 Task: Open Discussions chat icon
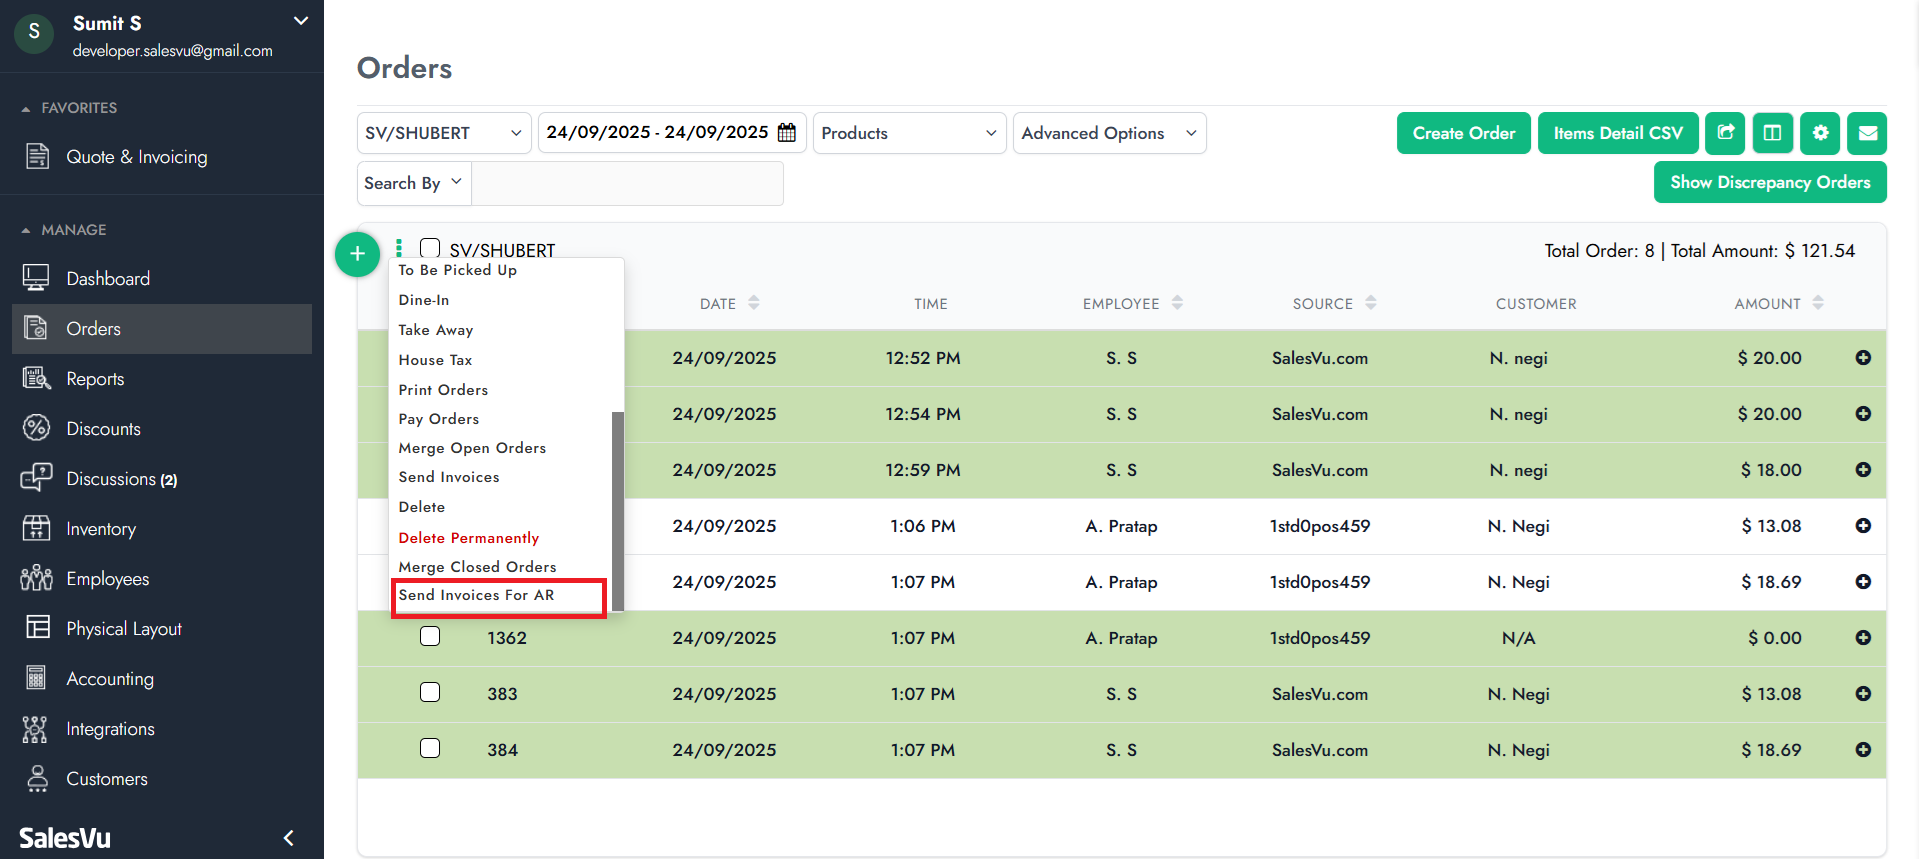point(36,478)
